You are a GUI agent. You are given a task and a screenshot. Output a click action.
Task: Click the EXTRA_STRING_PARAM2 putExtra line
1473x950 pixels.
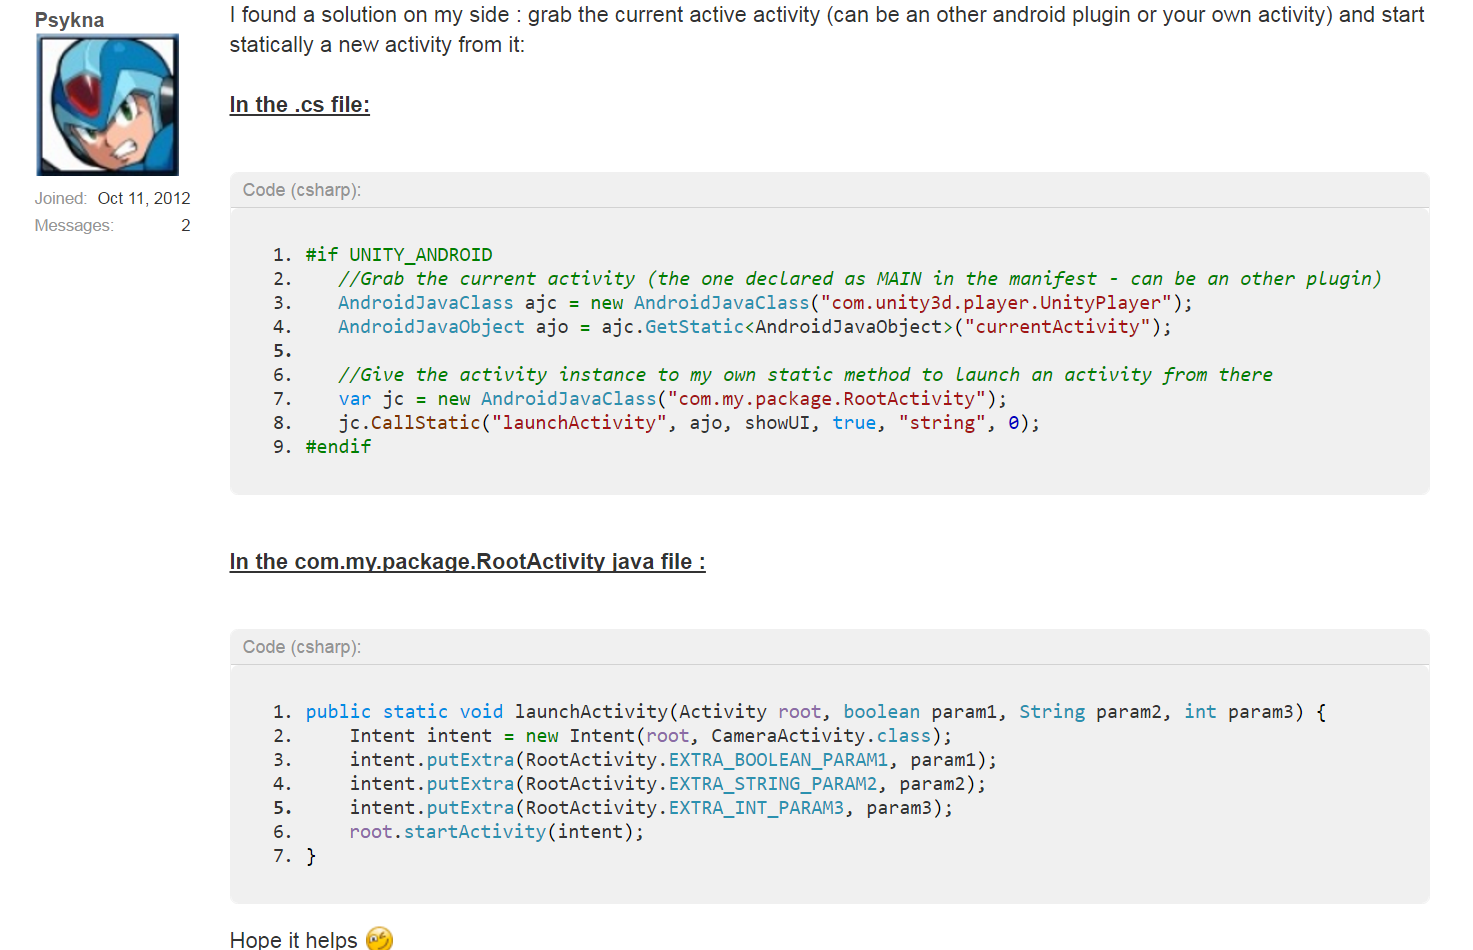click(668, 784)
